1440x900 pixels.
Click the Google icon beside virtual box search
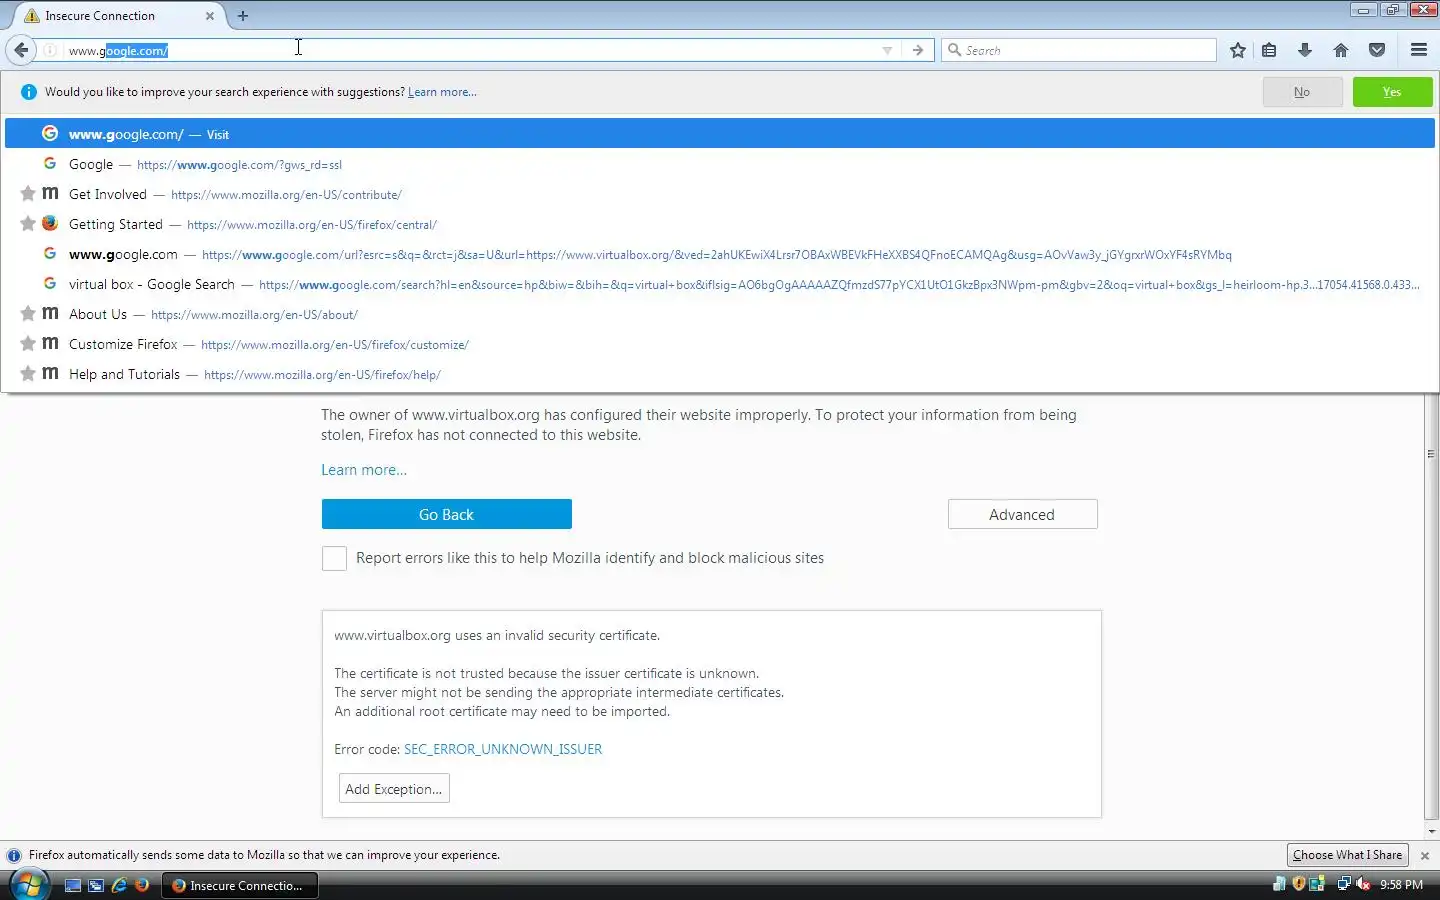click(x=50, y=284)
